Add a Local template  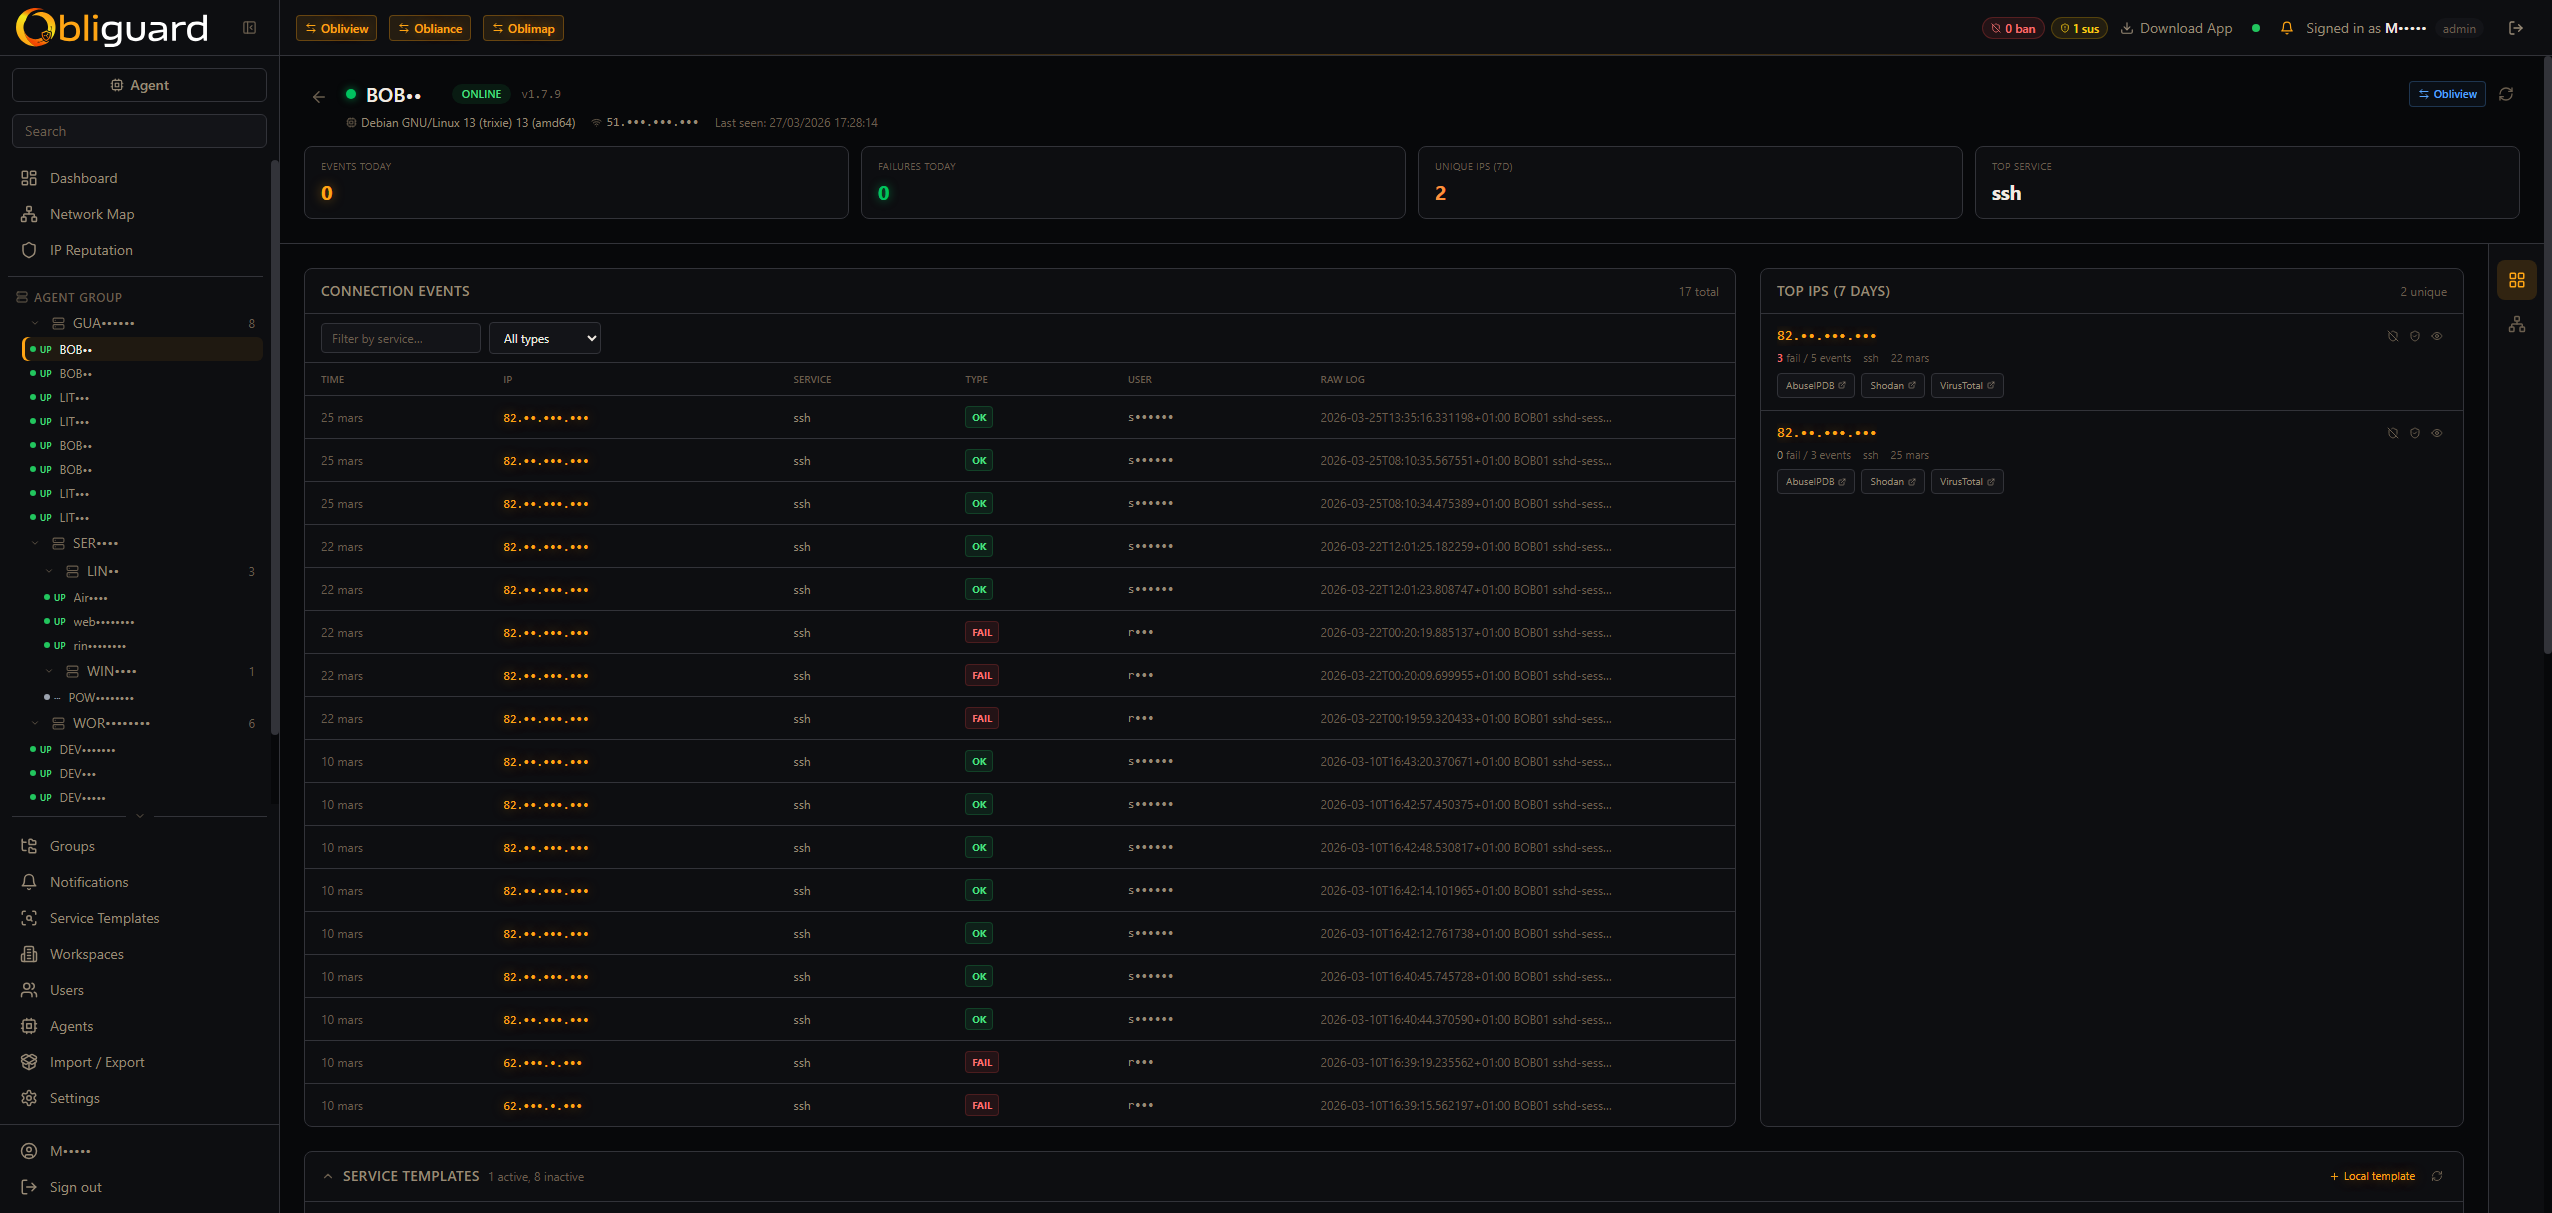pyautogui.click(x=2371, y=1176)
